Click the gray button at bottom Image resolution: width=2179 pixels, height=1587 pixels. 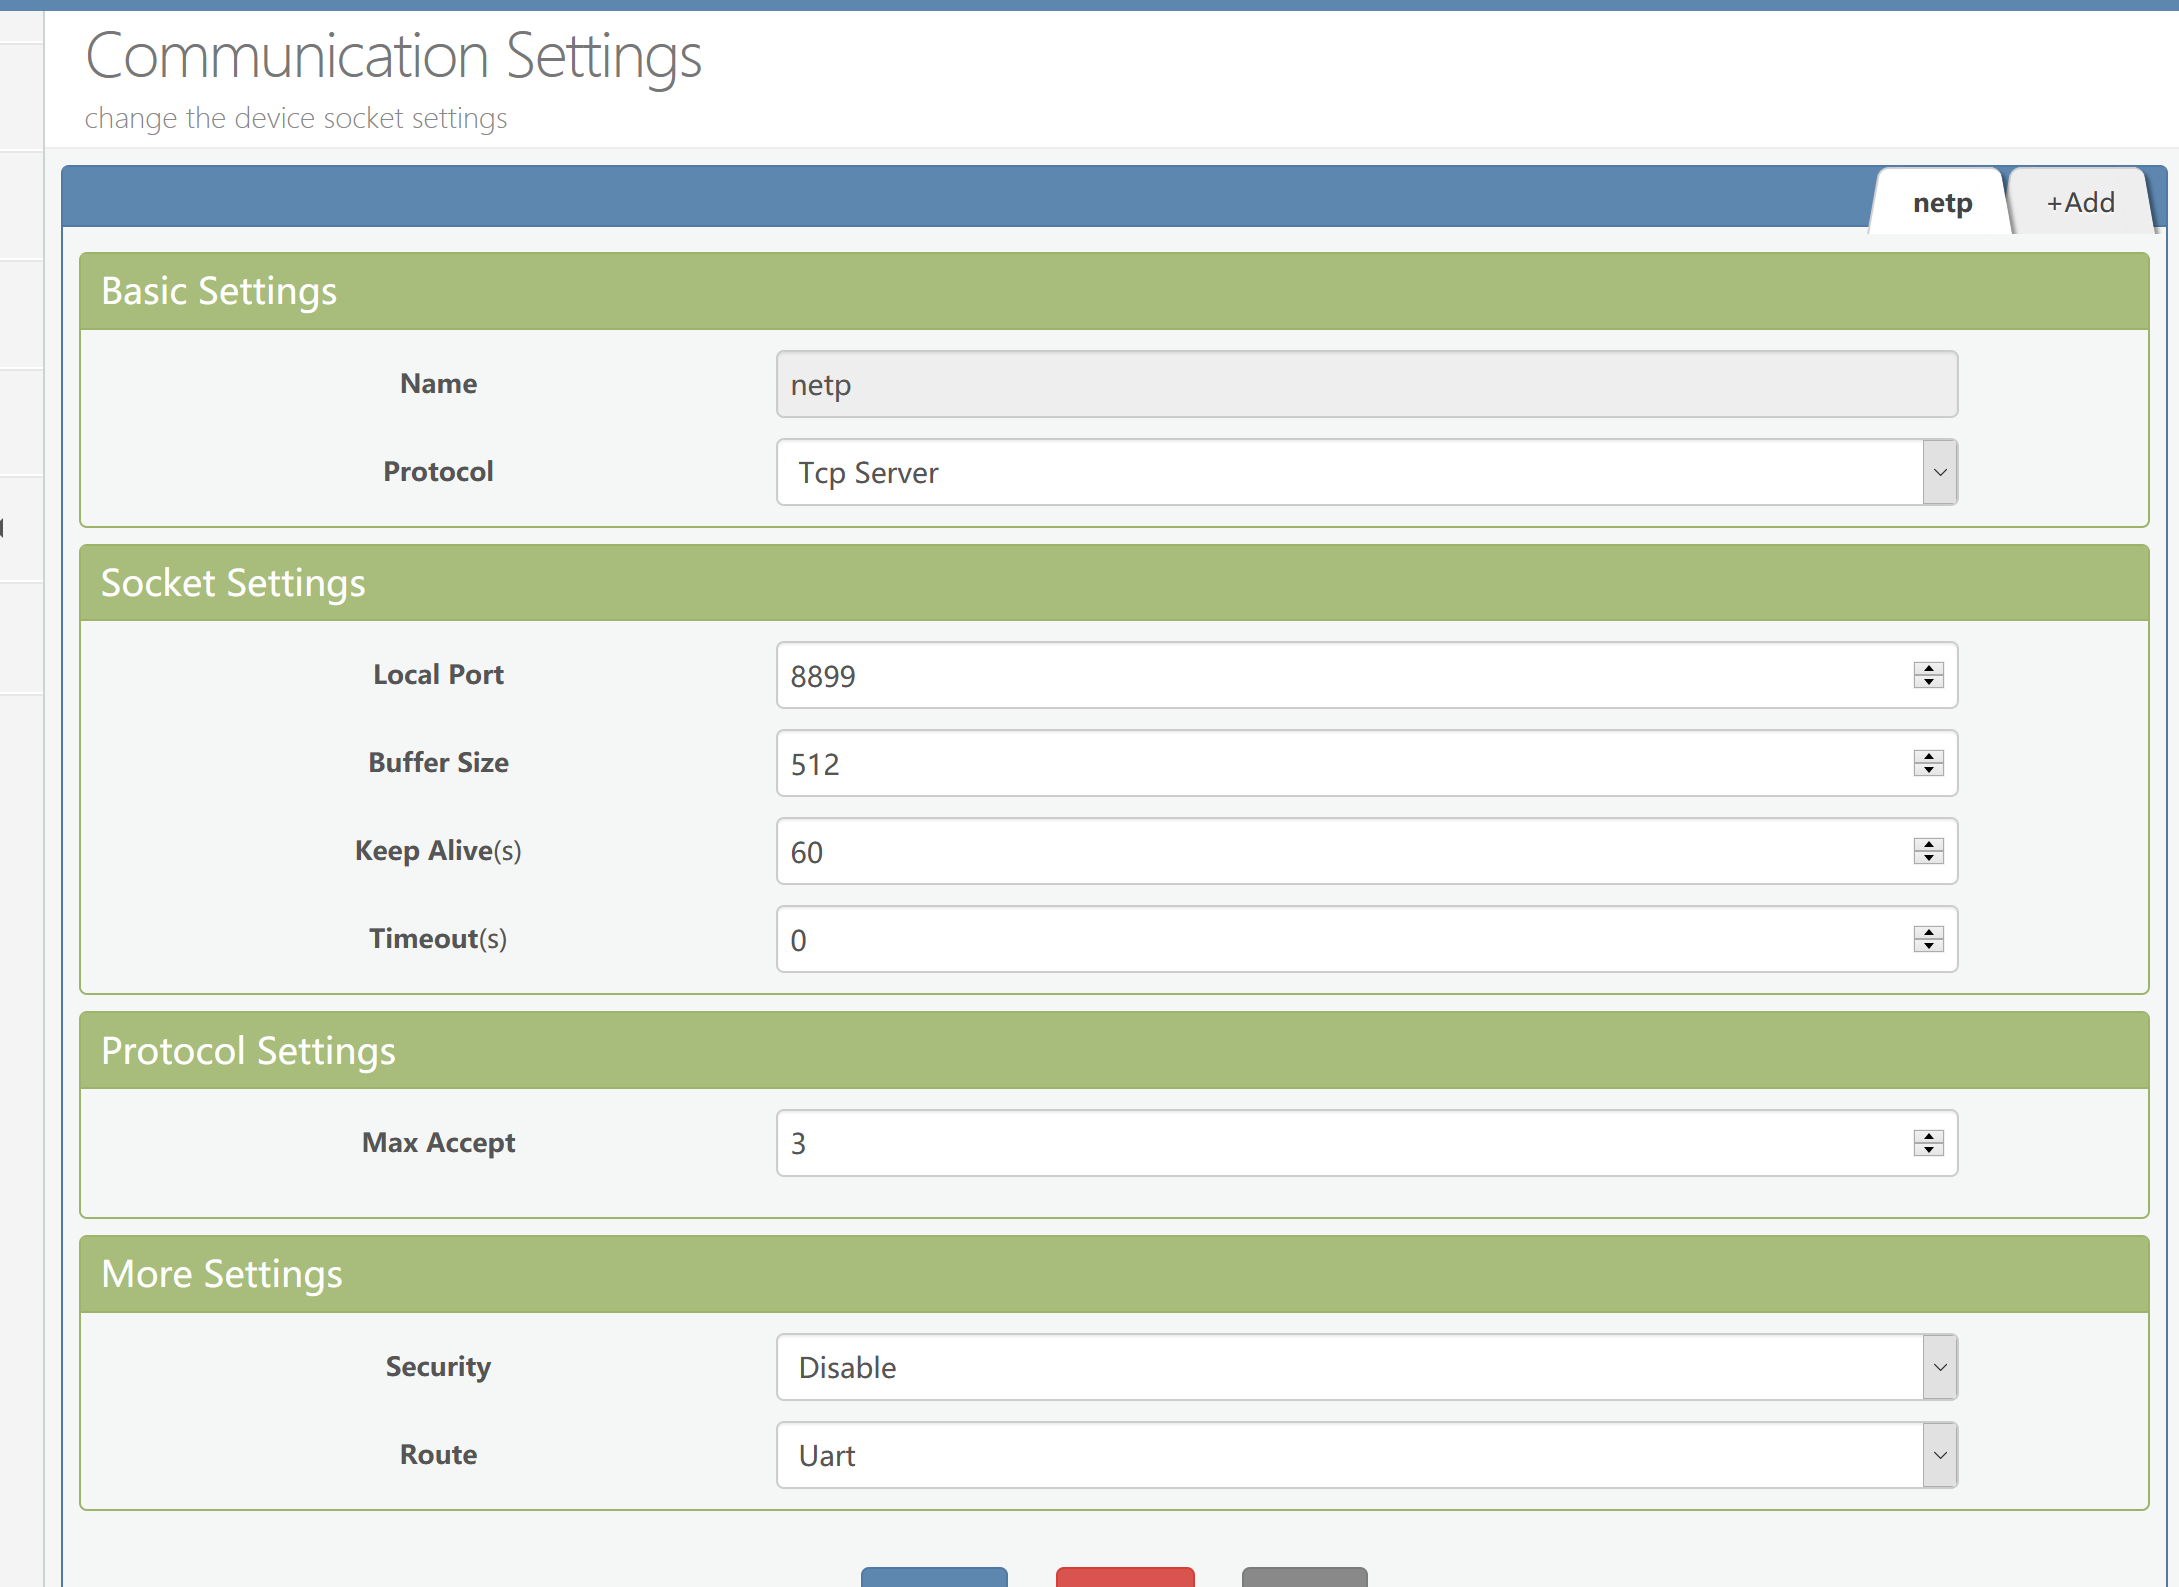coord(1304,1577)
